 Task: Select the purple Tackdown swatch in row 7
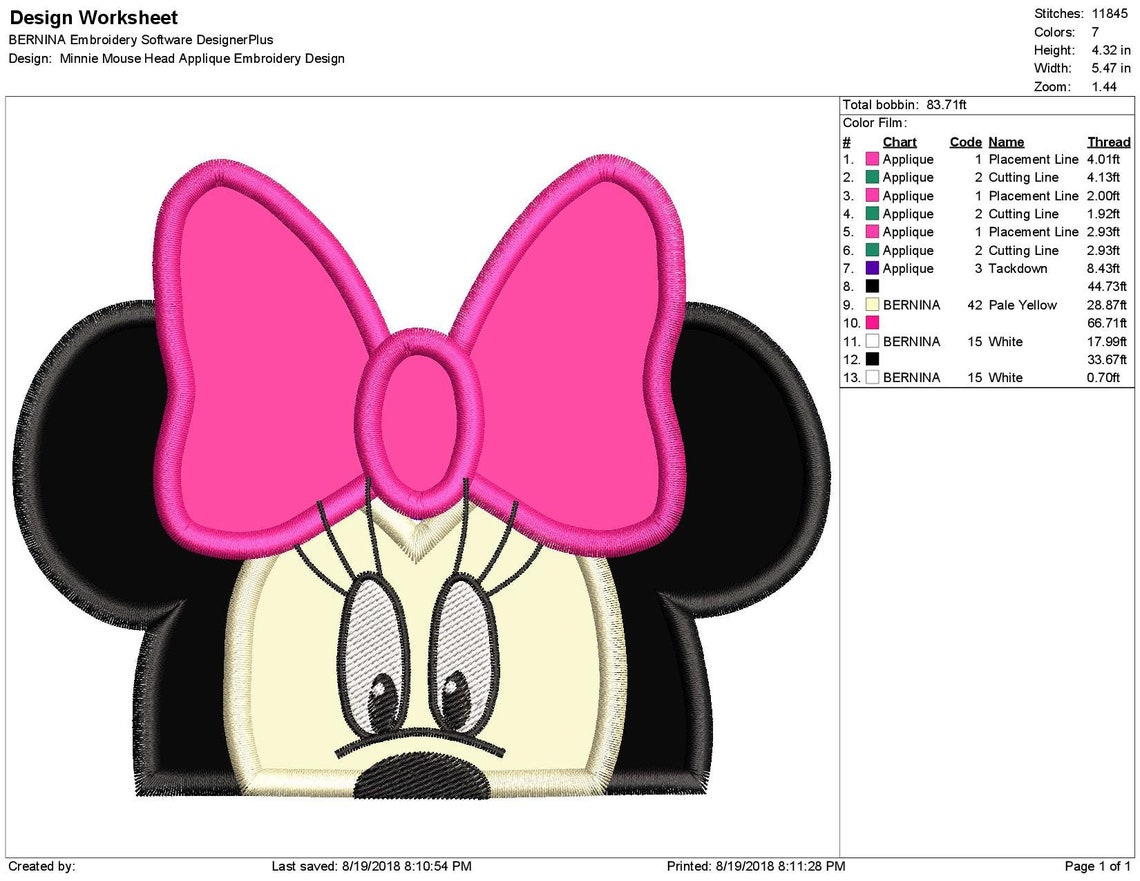coord(871,268)
